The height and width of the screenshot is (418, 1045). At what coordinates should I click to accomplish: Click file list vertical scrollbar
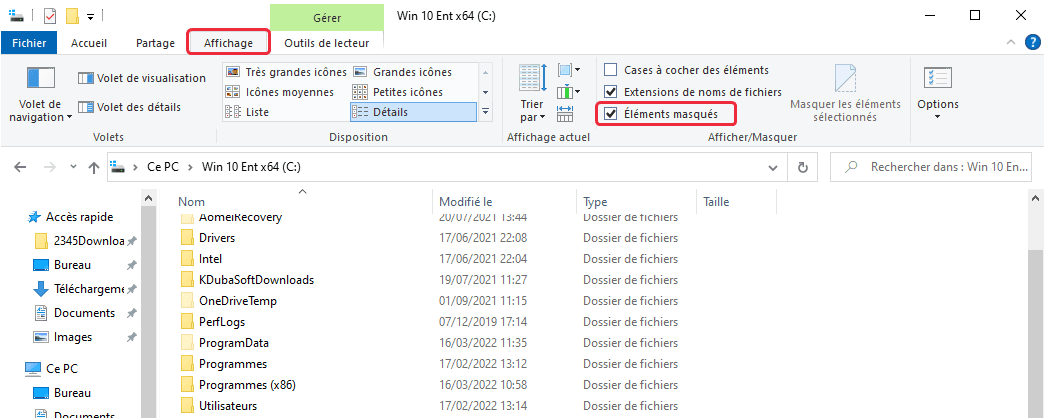point(1037,333)
